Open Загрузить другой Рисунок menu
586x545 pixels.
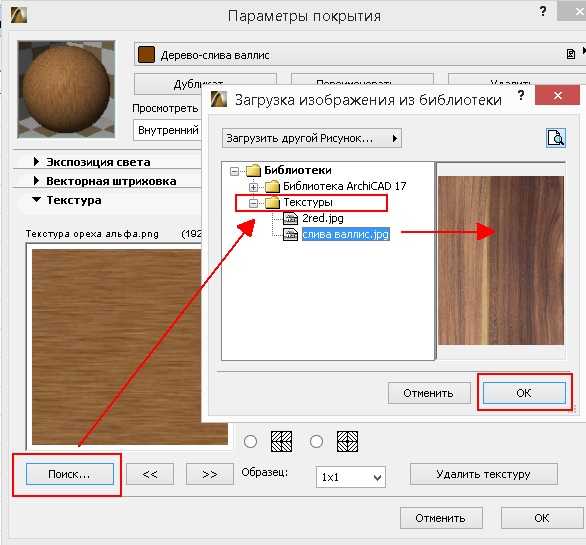coord(312,138)
